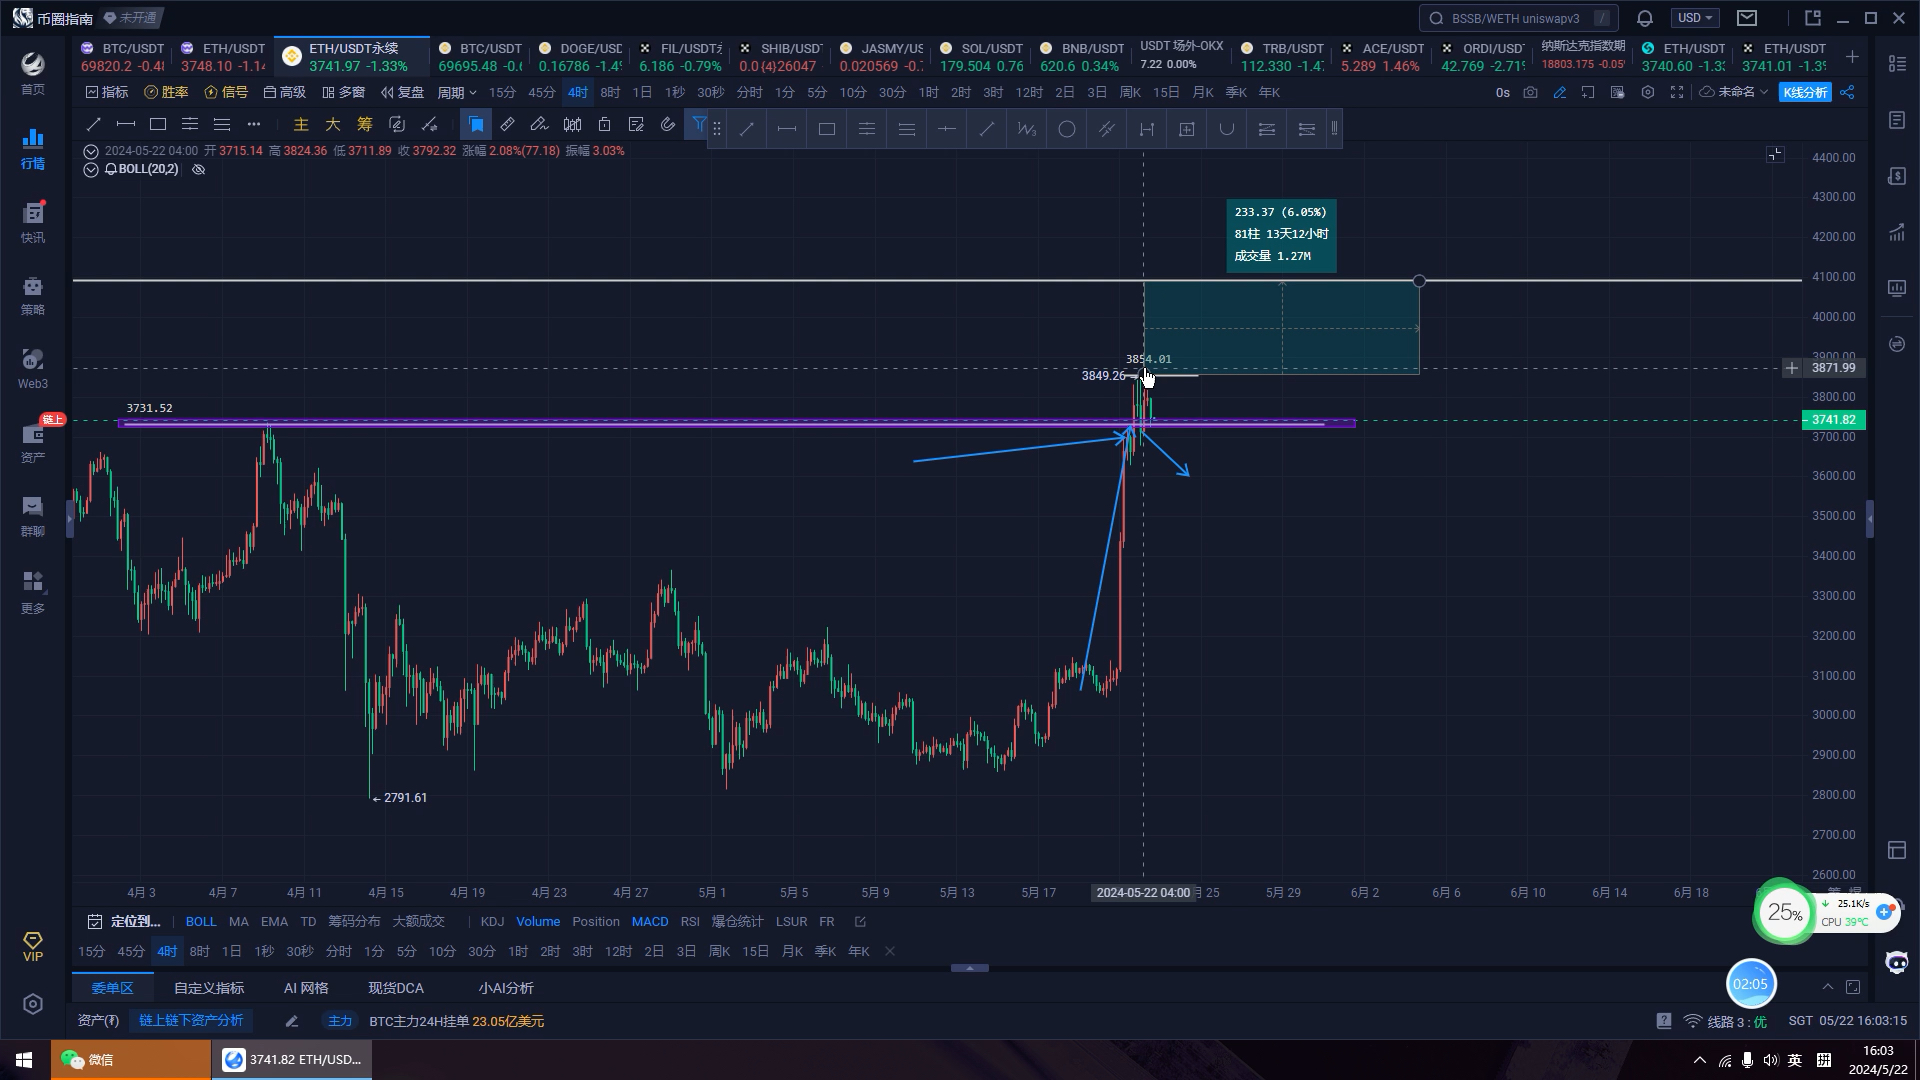Toggle the MACD indicator

pos(650,922)
